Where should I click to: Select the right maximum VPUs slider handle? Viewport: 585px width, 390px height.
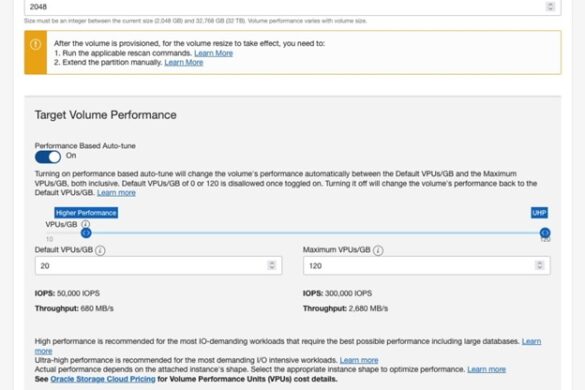545,233
